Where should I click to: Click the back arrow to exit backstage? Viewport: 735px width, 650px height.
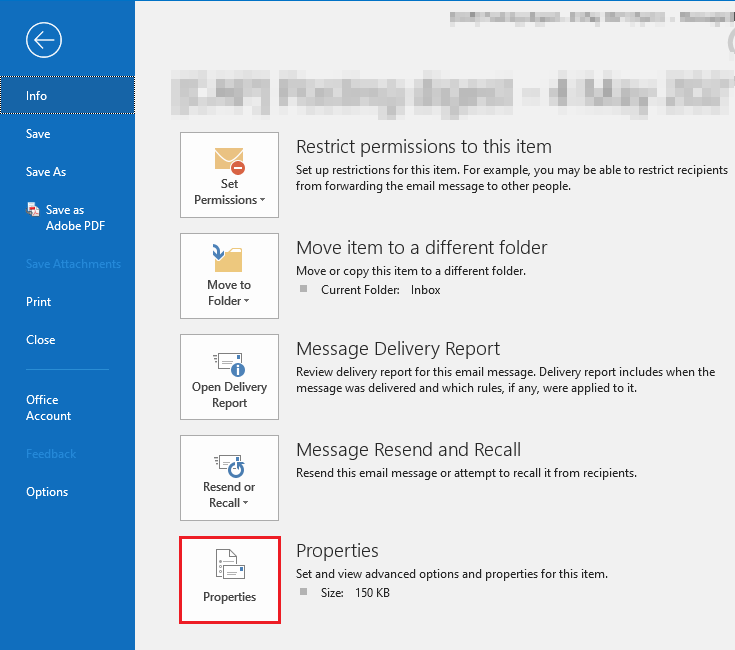click(45, 40)
